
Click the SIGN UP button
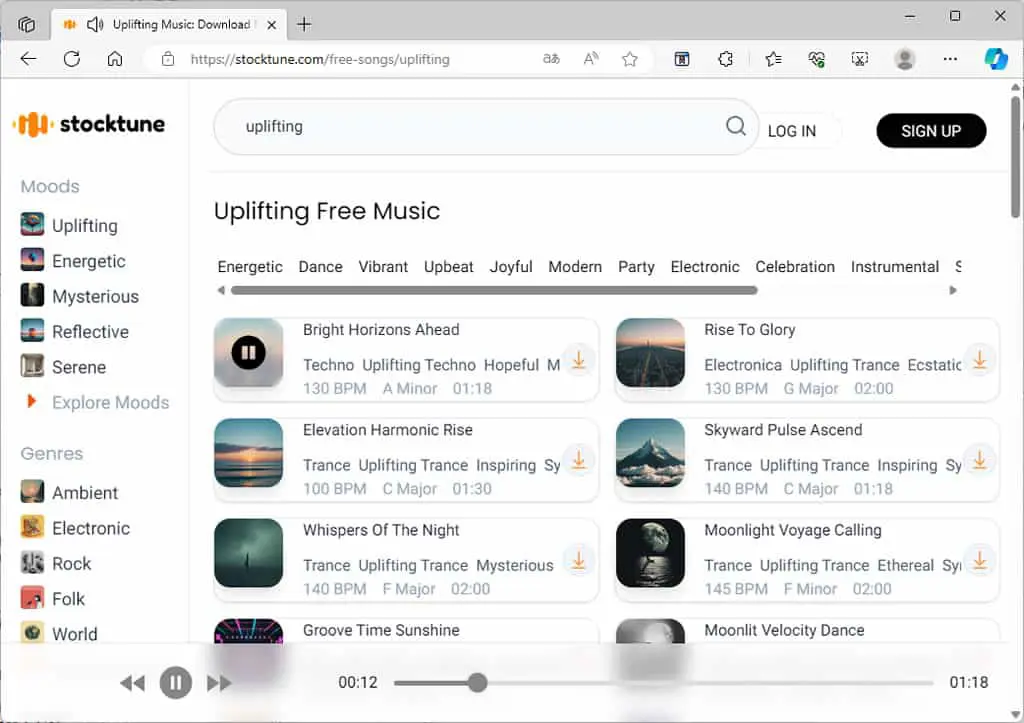point(931,131)
